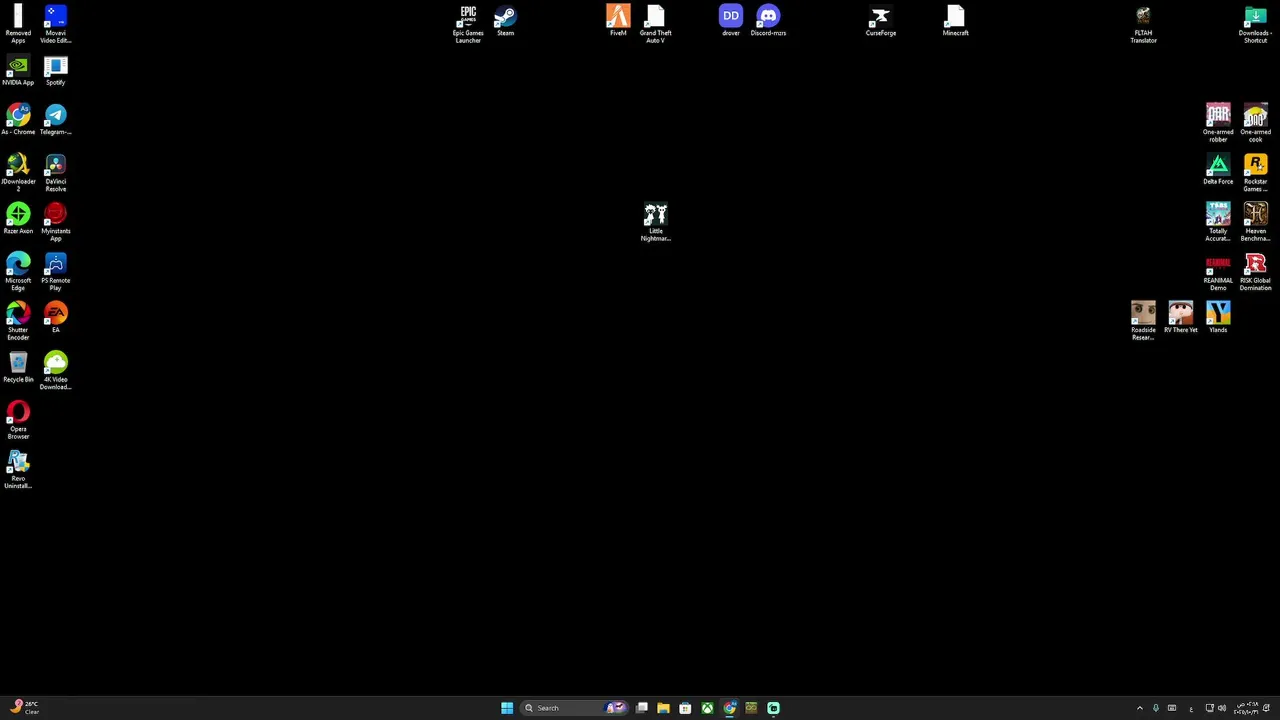Select the Epic Games Launcher desktop icon
Image resolution: width=1280 pixels, height=720 pixels.
click(468, 24)
